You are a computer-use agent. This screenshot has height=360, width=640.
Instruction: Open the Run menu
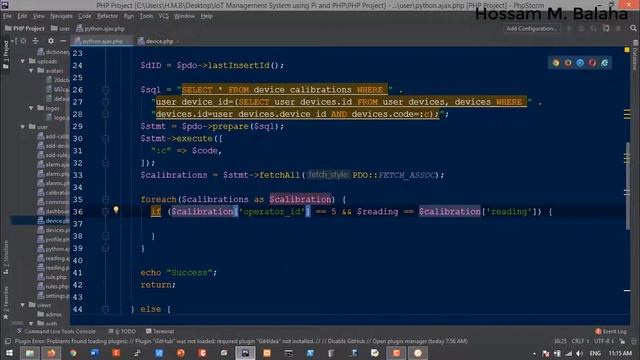pos(129,16)
